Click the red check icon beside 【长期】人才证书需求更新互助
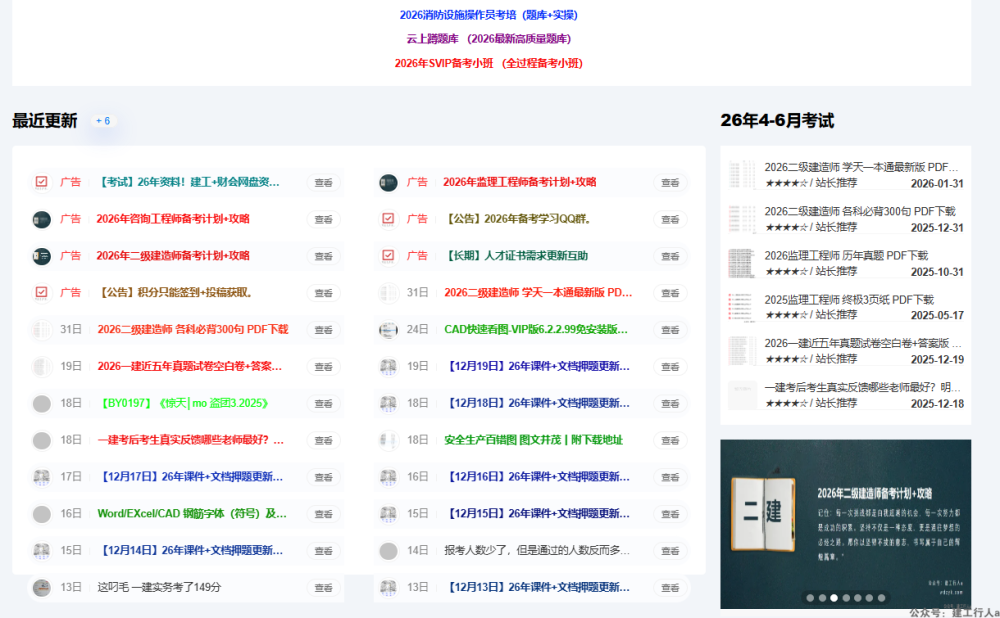1000x618 pixels. pyautogui.click(x=388, y=256)
